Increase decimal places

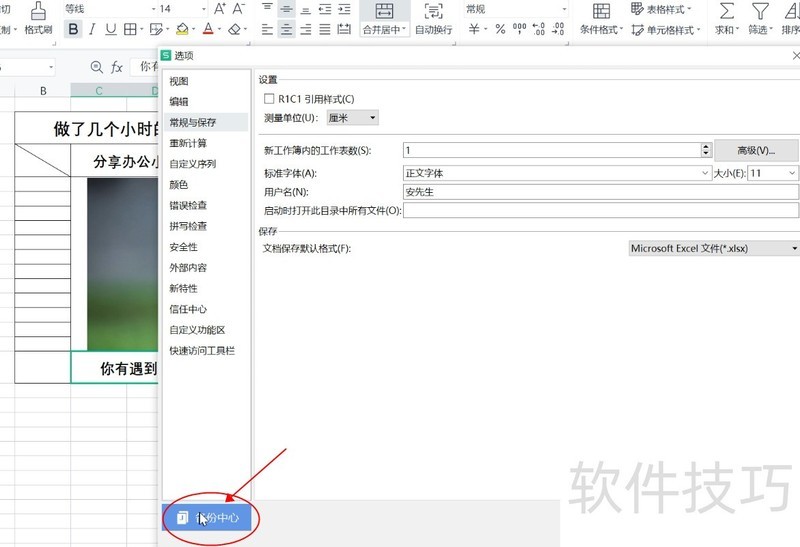[538, 29]
